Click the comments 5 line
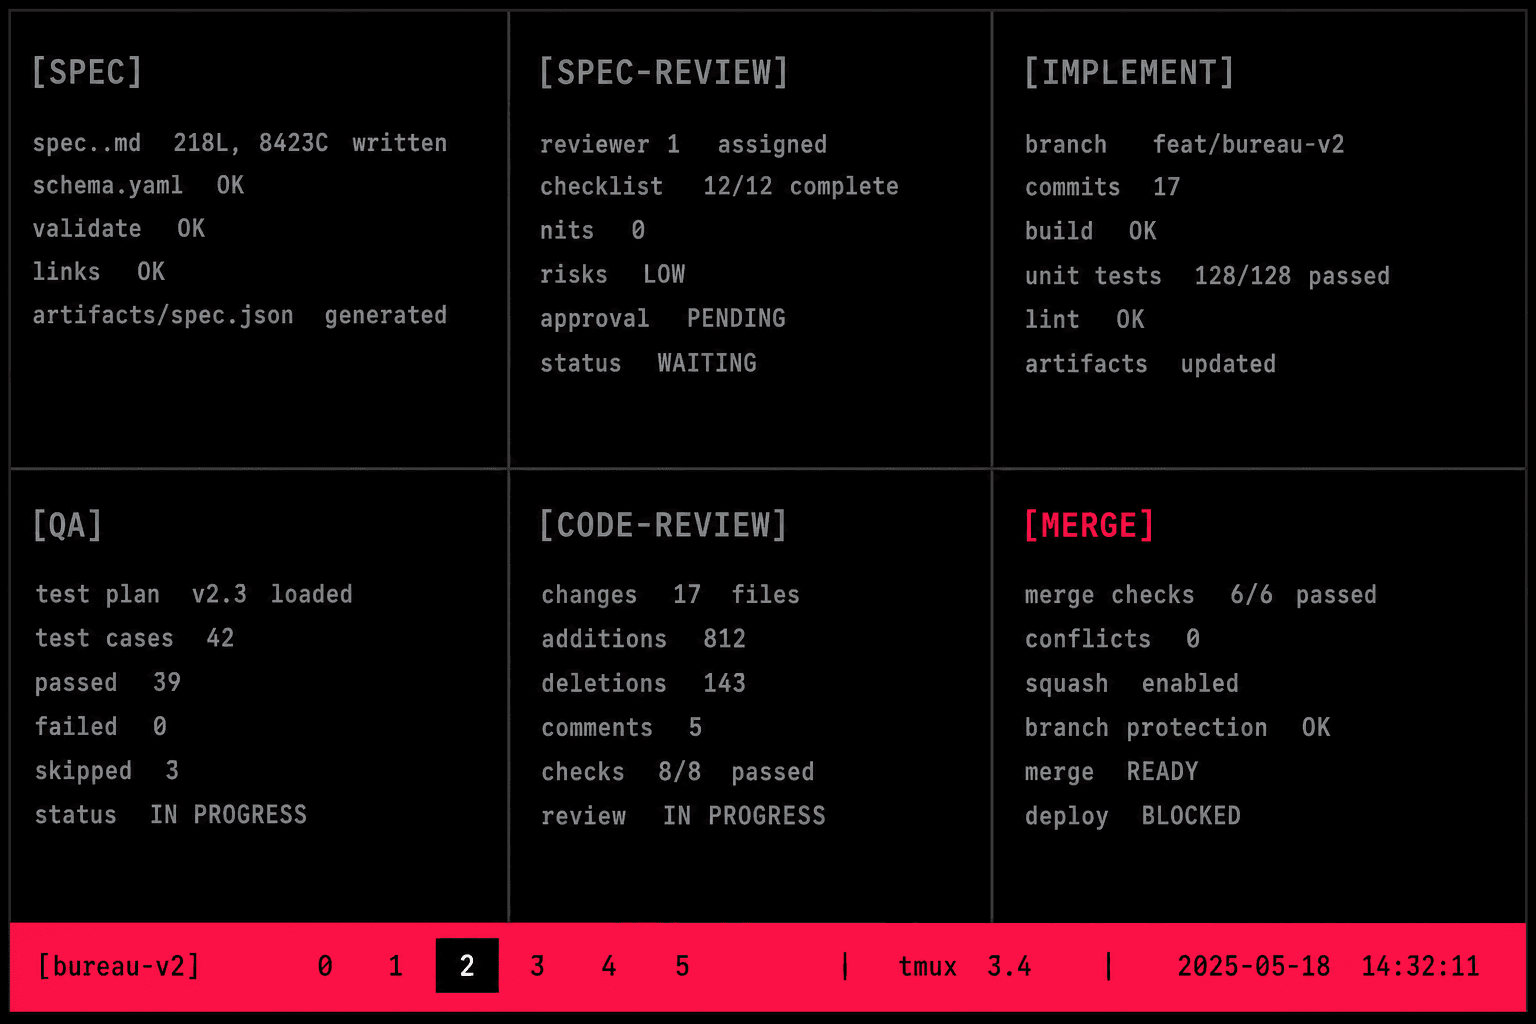 point(622,727)
